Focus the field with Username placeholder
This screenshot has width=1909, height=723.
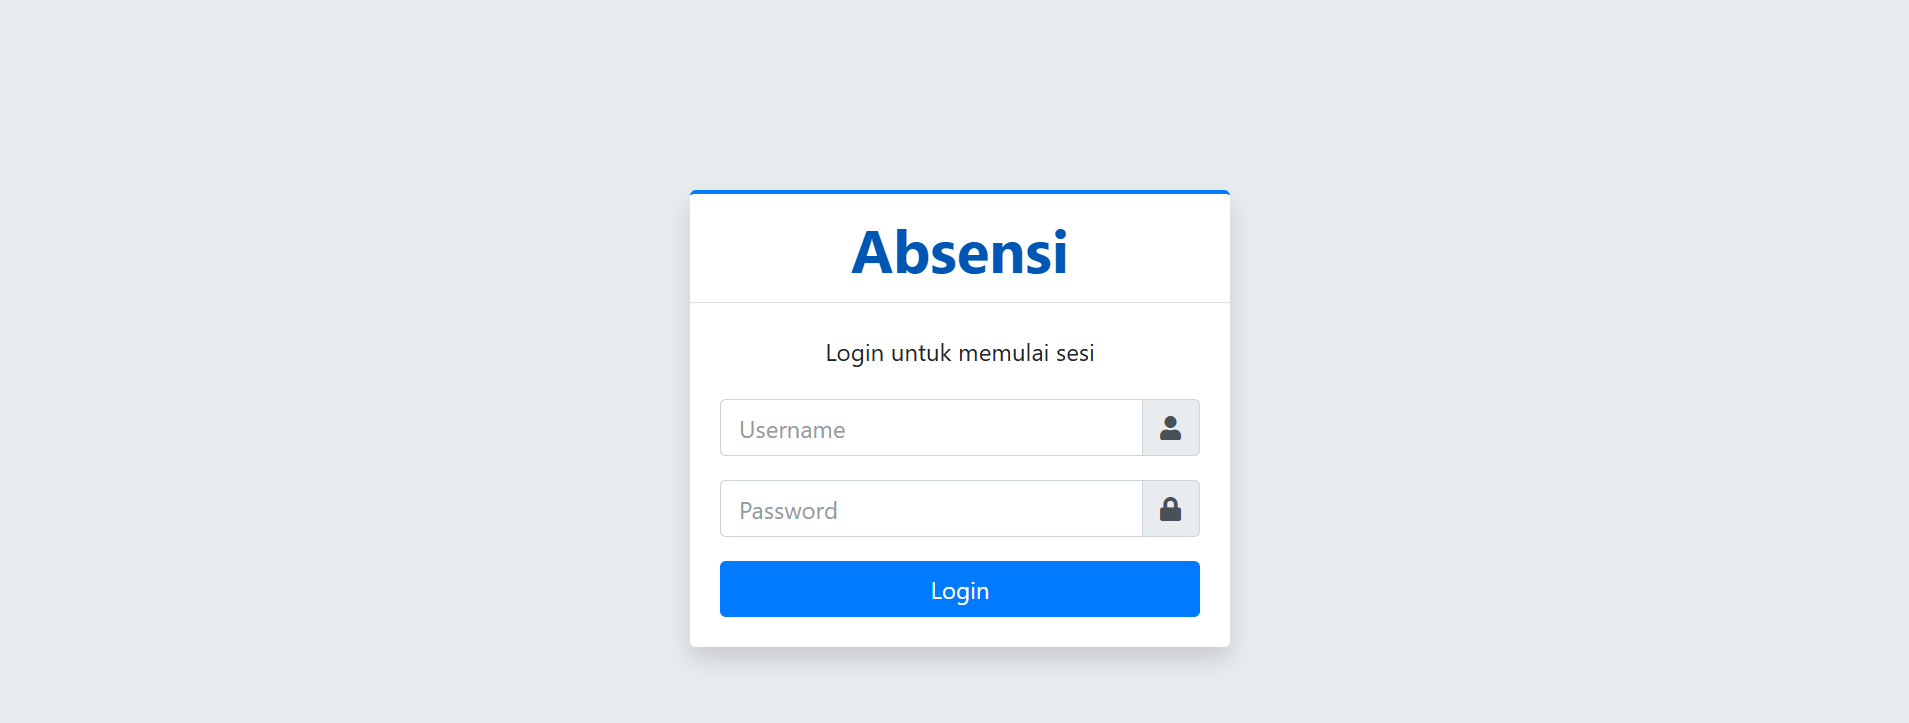(931, 428)
